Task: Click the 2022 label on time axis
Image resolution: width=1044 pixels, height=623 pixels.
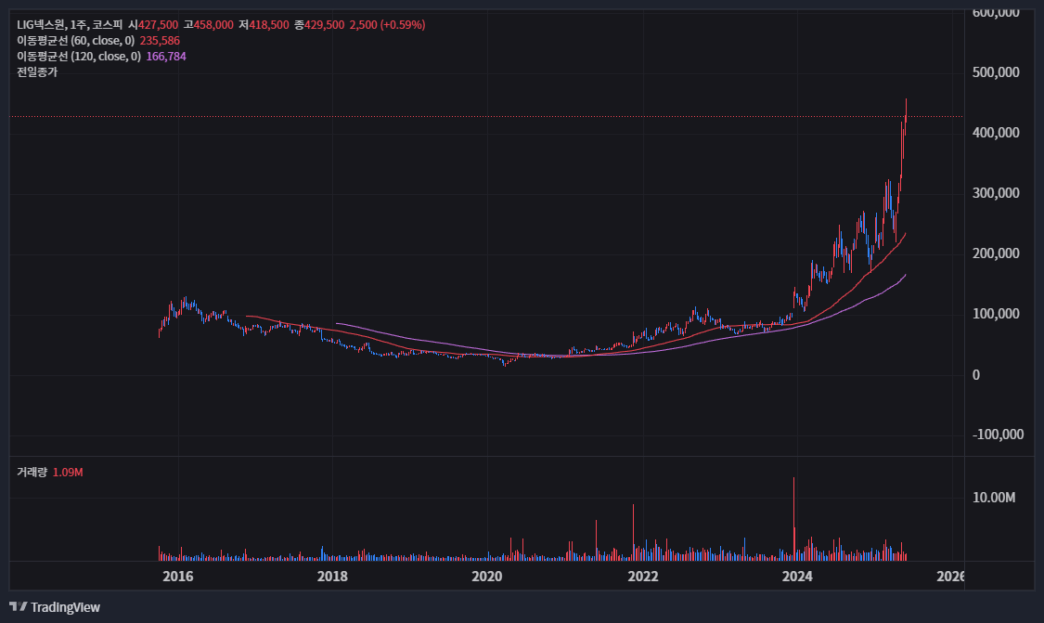Action: coord(643,576)
